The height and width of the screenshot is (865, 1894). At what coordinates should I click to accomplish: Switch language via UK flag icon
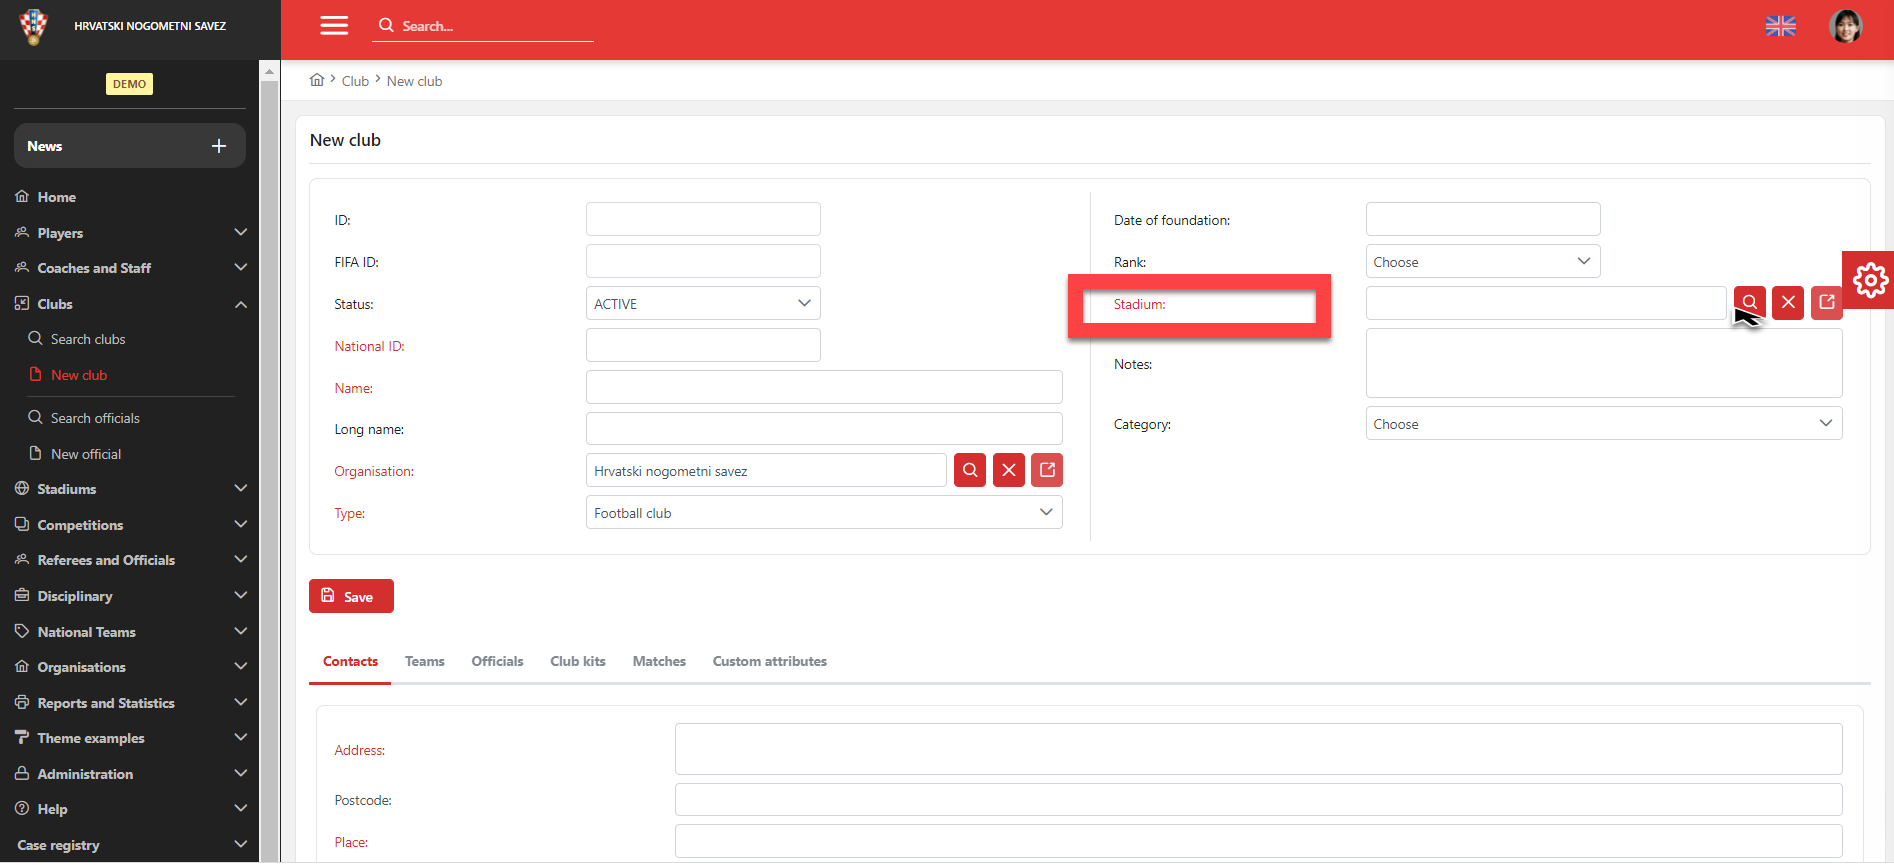tap(1780, 26)
